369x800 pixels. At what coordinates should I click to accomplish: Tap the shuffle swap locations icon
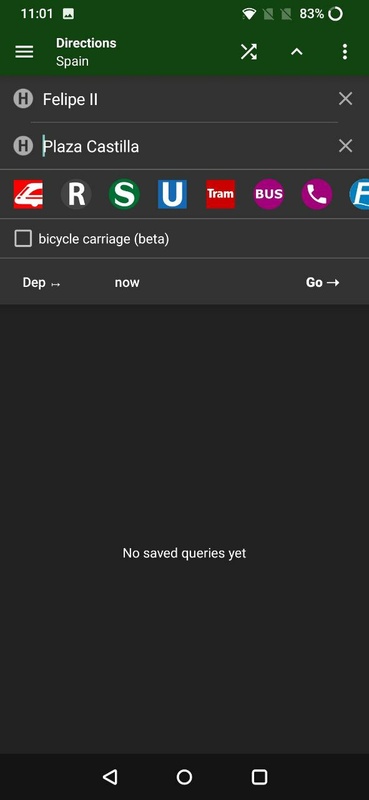[249, 52]
